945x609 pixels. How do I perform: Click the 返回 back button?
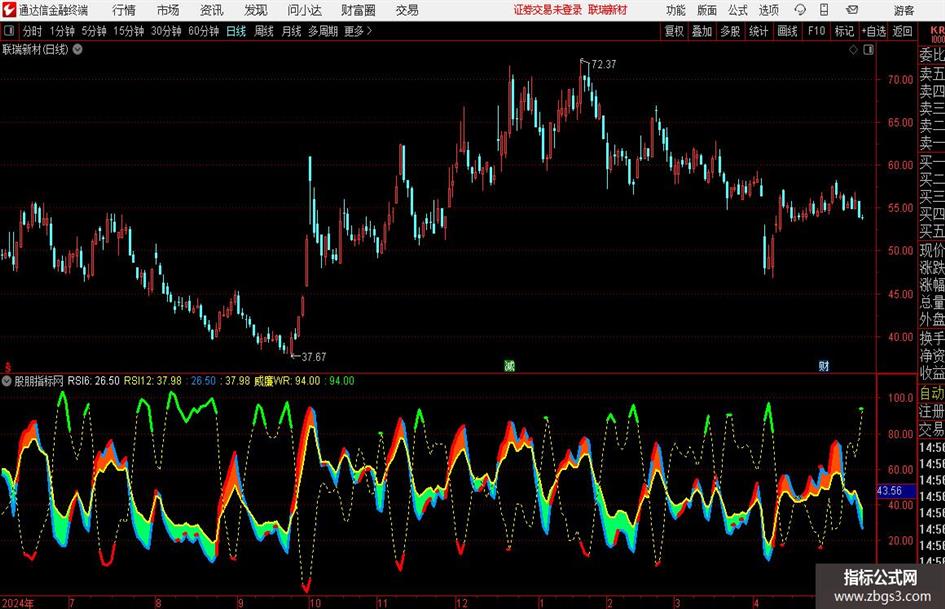pyautogui.click(x=902, y=31)
